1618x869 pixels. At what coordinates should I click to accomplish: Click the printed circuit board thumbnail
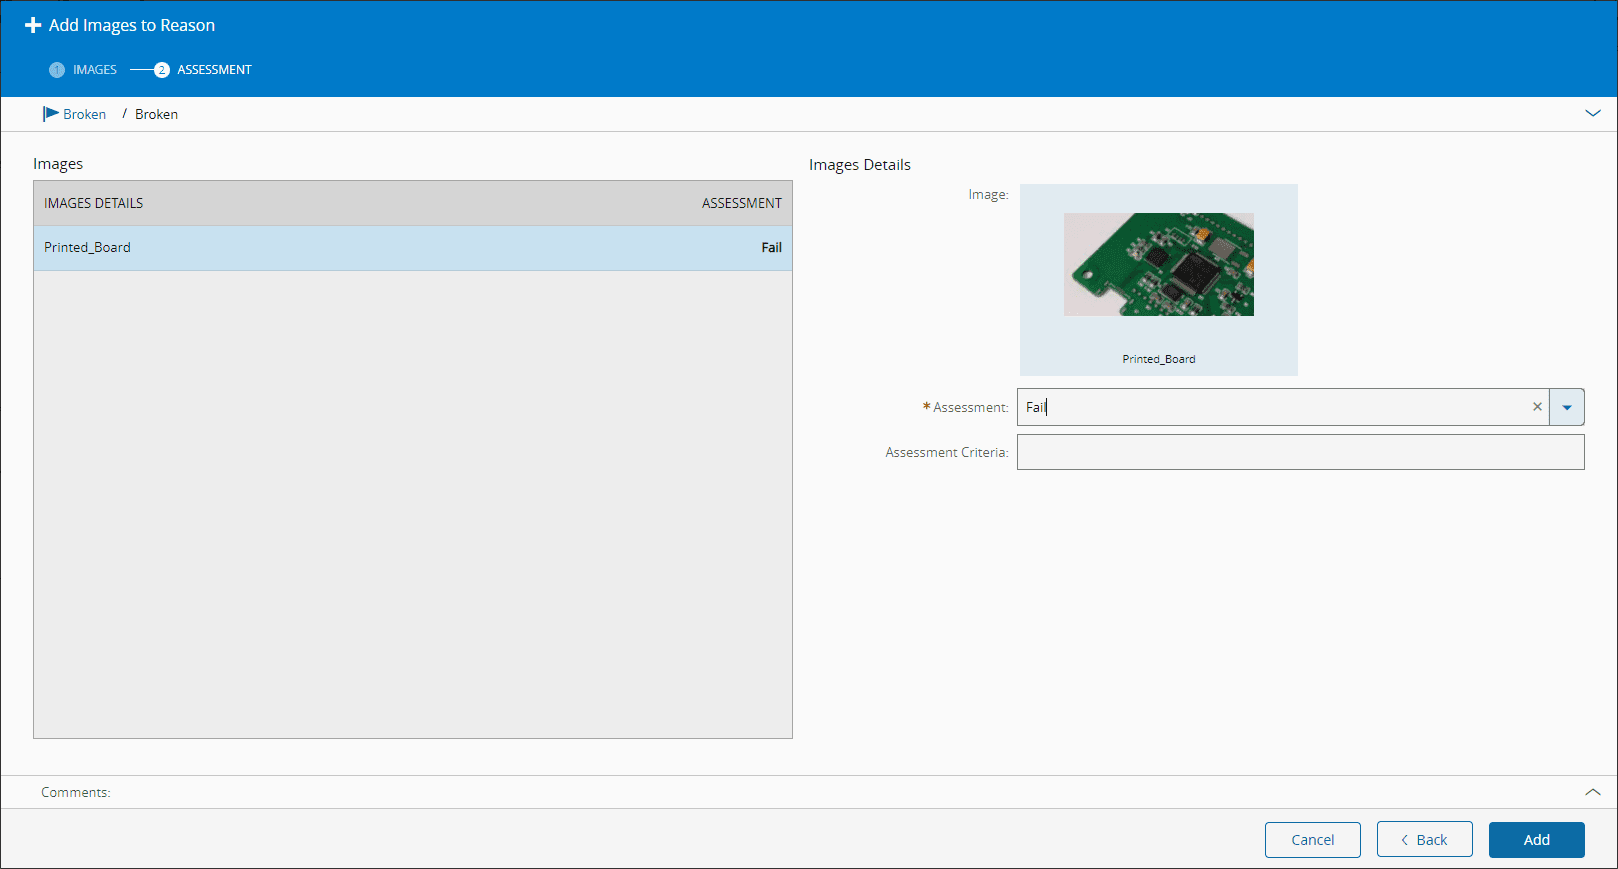click(1158, 265)
